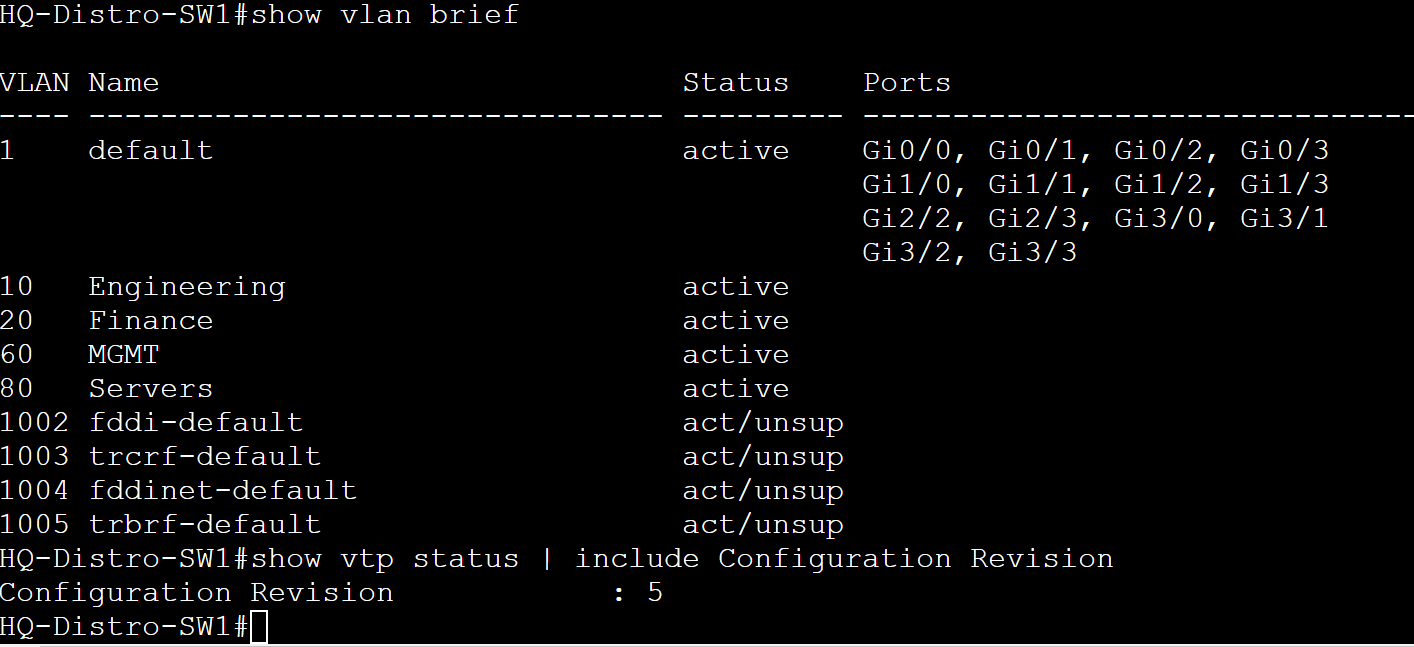
Task: Click the 'show vtp status' command text
Action: coord(385,559)
